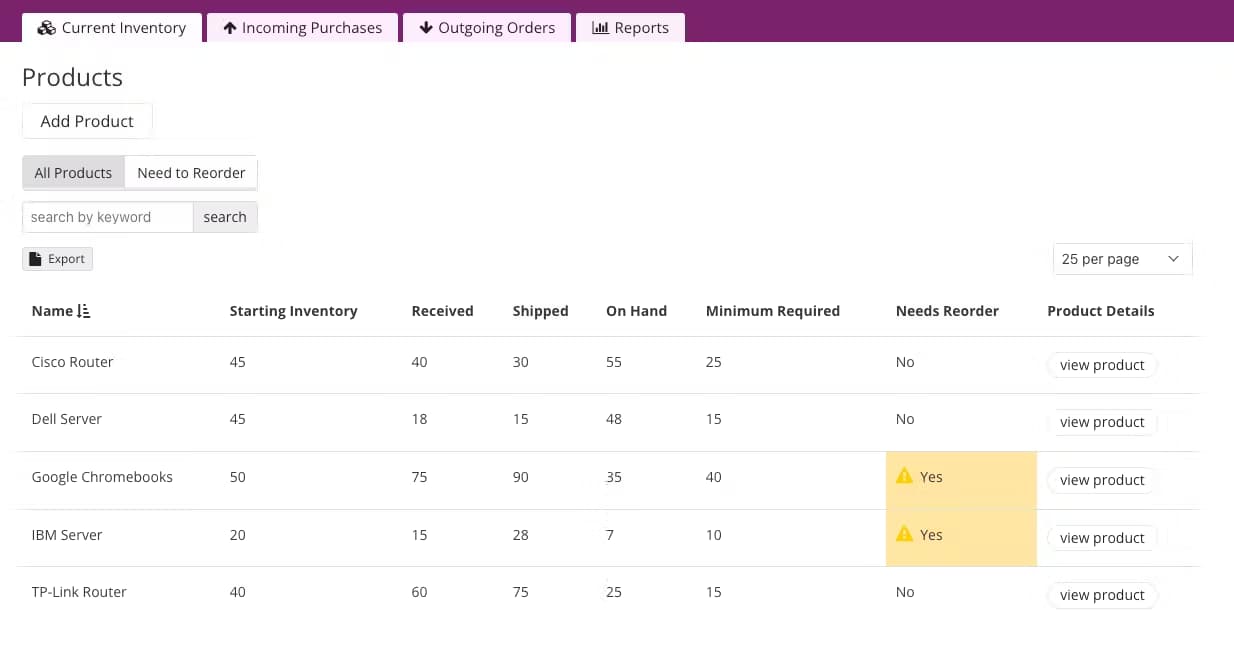The width and height of the screenshot is (1234, 648).
Task: Click the up arrow icon on Incoming Purchases
Action: point(230,28)
